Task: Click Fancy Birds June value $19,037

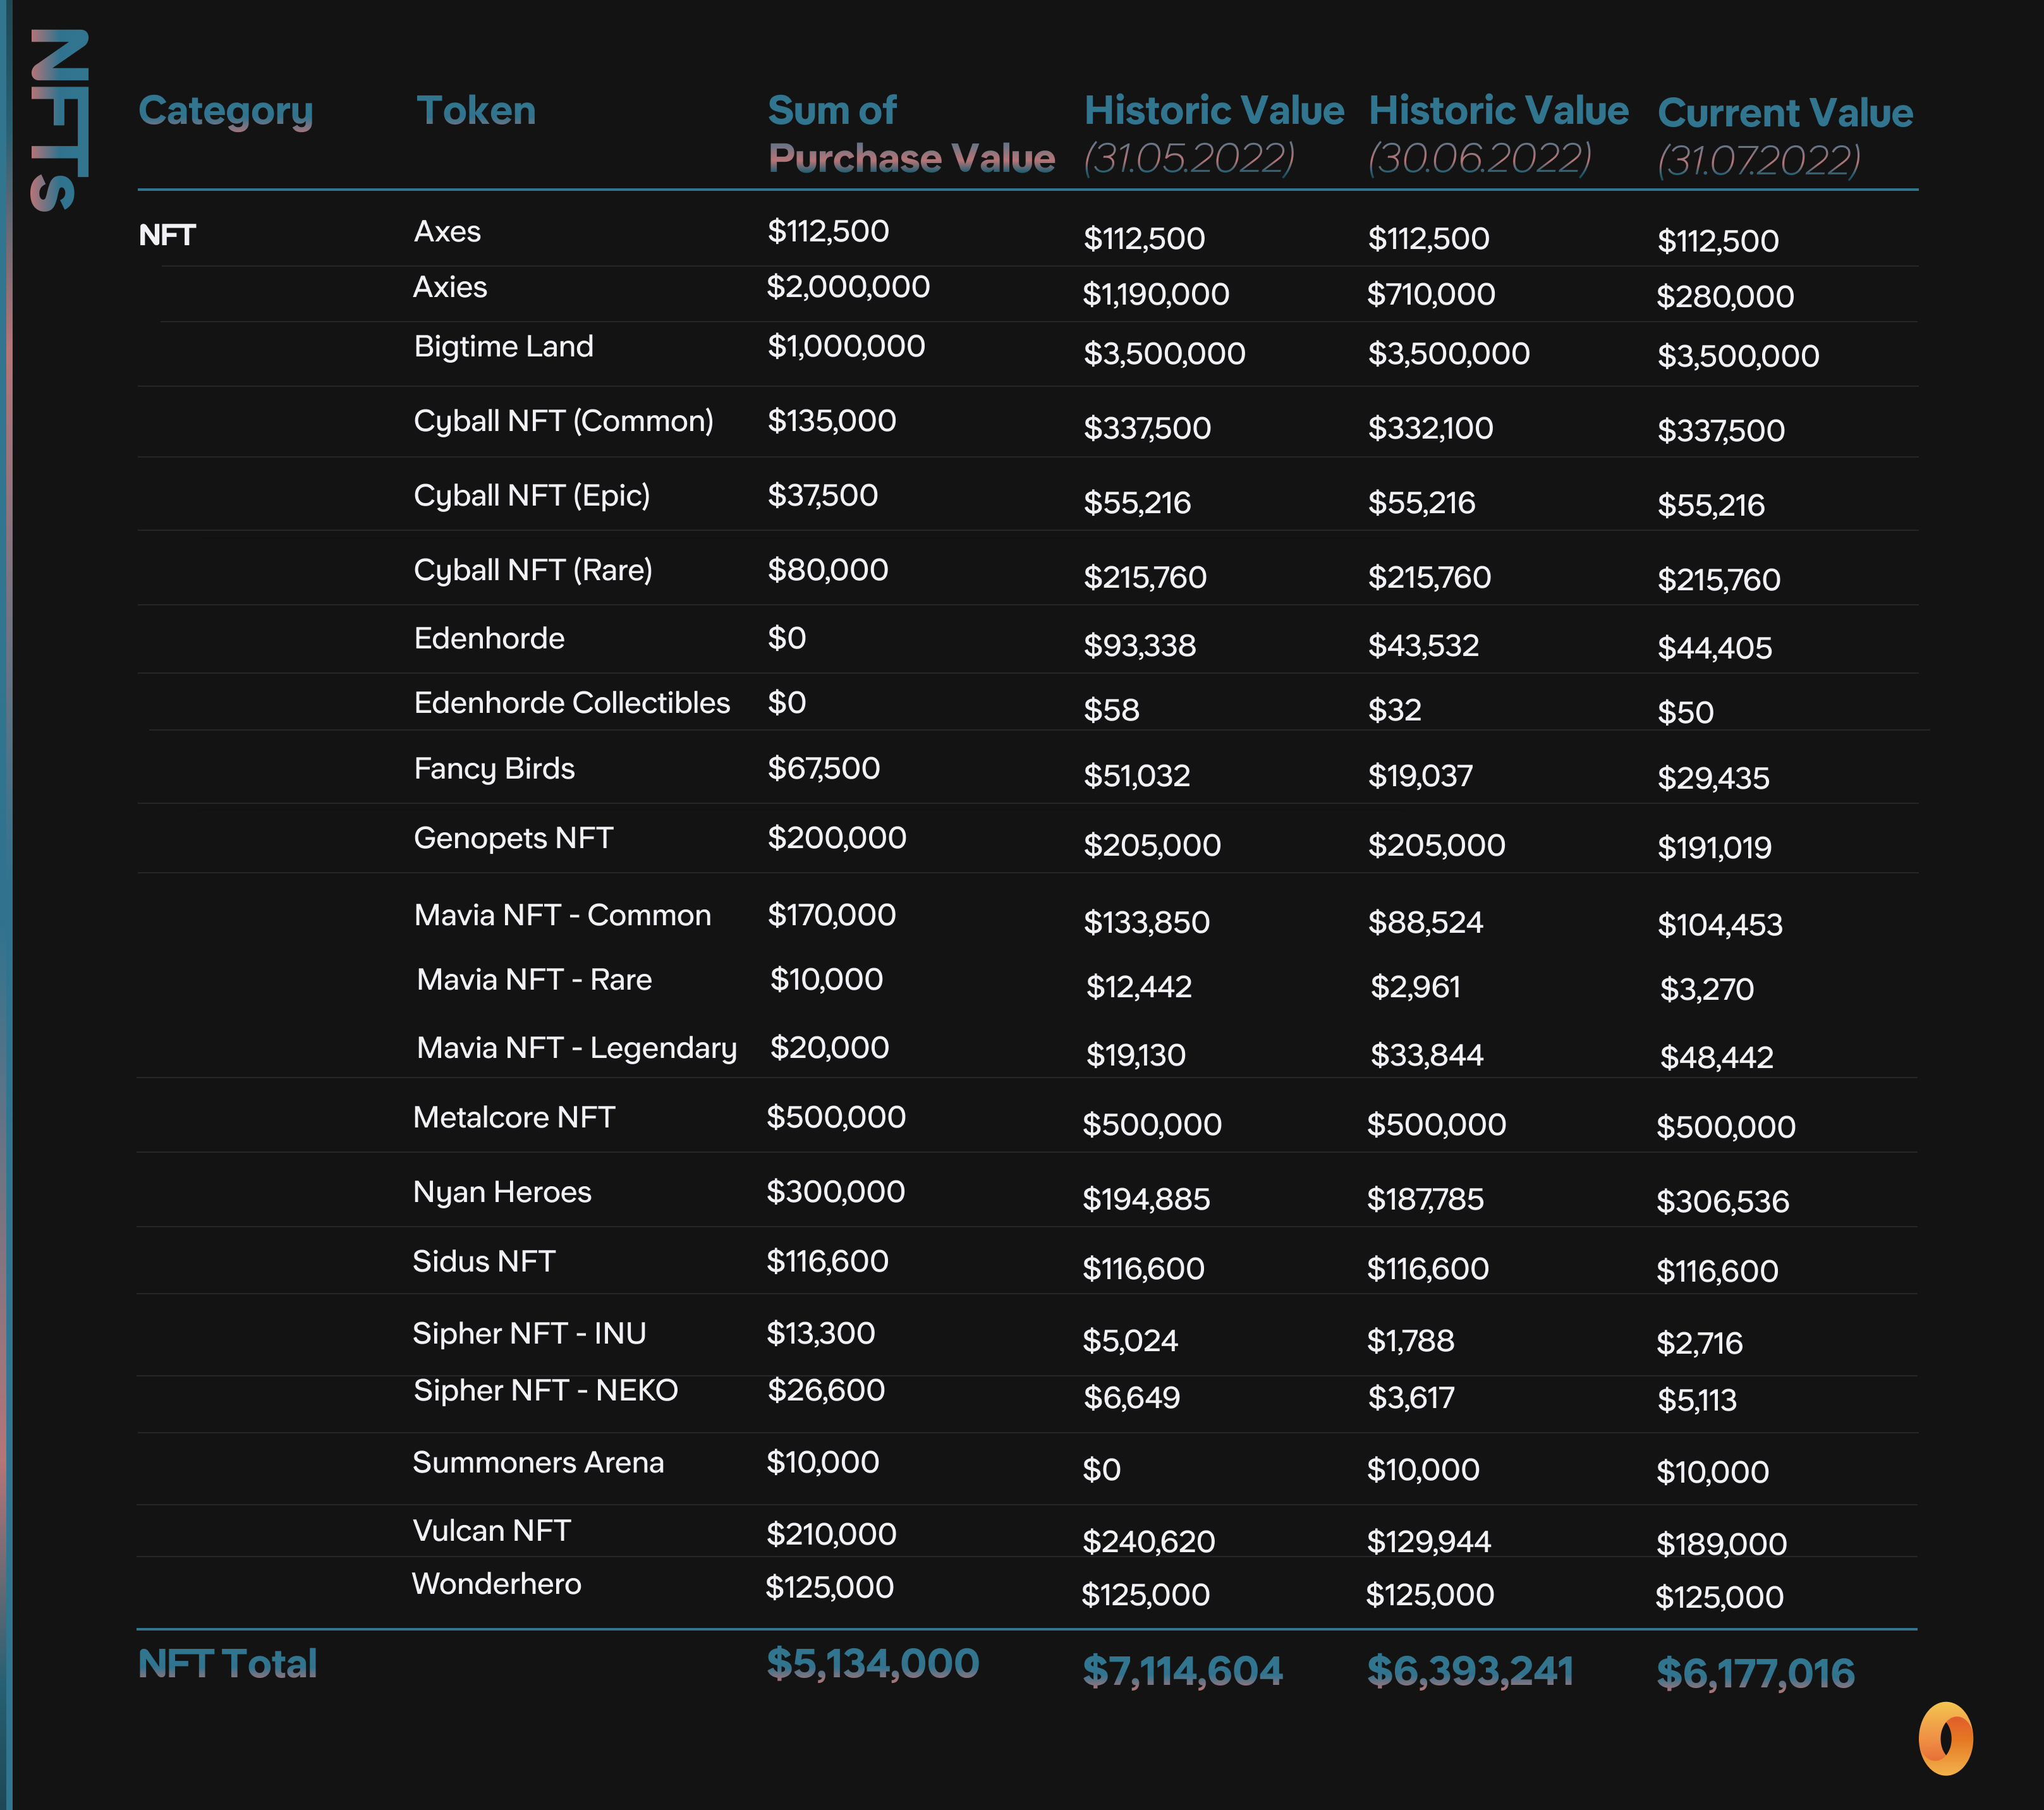Action: (x=1421, y=775)
